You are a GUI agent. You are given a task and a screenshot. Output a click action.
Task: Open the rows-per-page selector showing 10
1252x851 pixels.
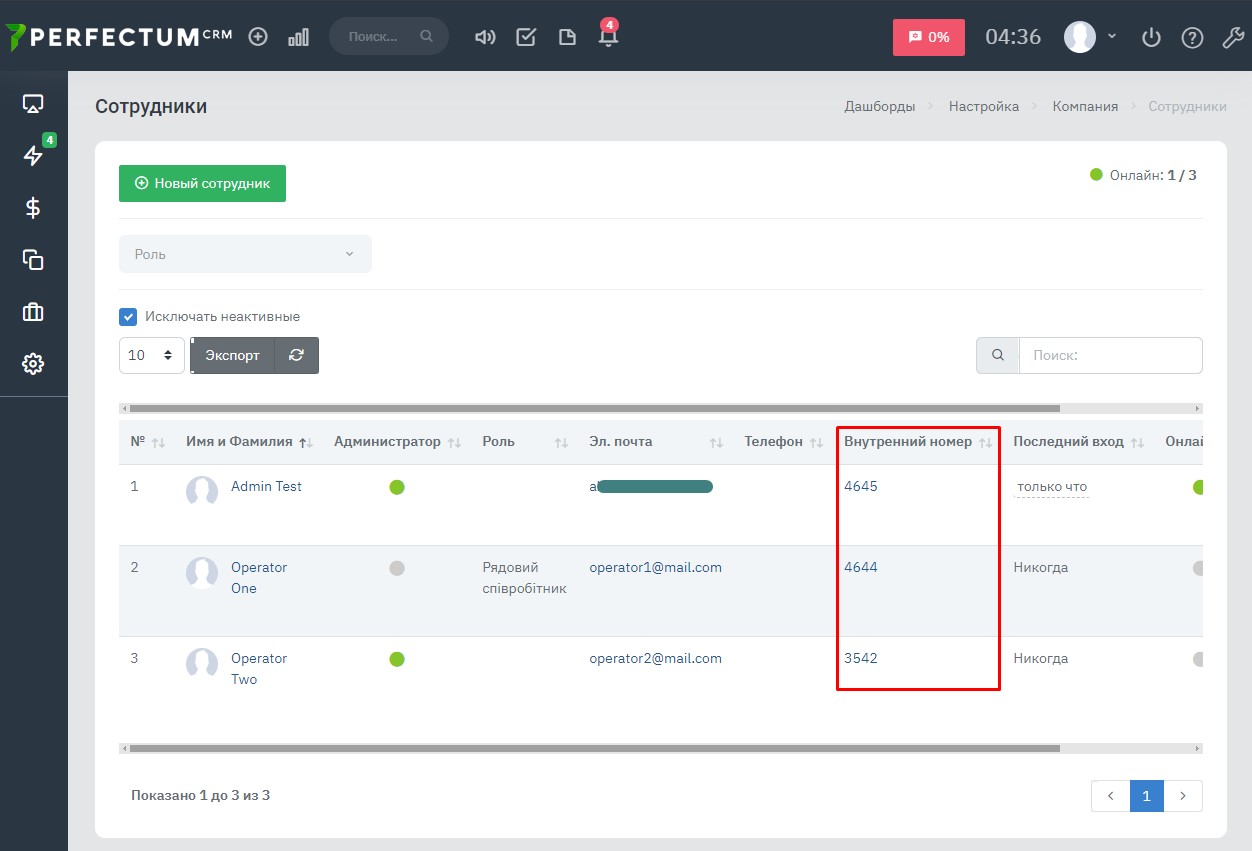pos(151,355)
